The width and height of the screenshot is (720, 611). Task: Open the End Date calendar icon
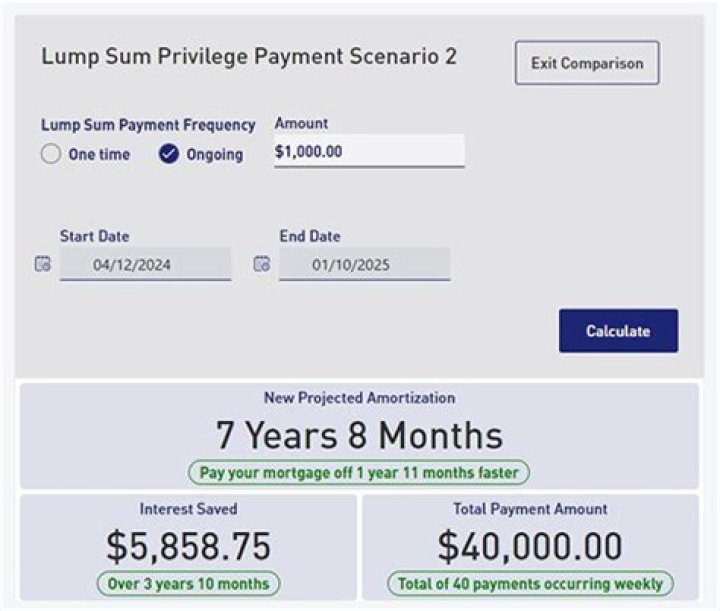coord(262,265)
